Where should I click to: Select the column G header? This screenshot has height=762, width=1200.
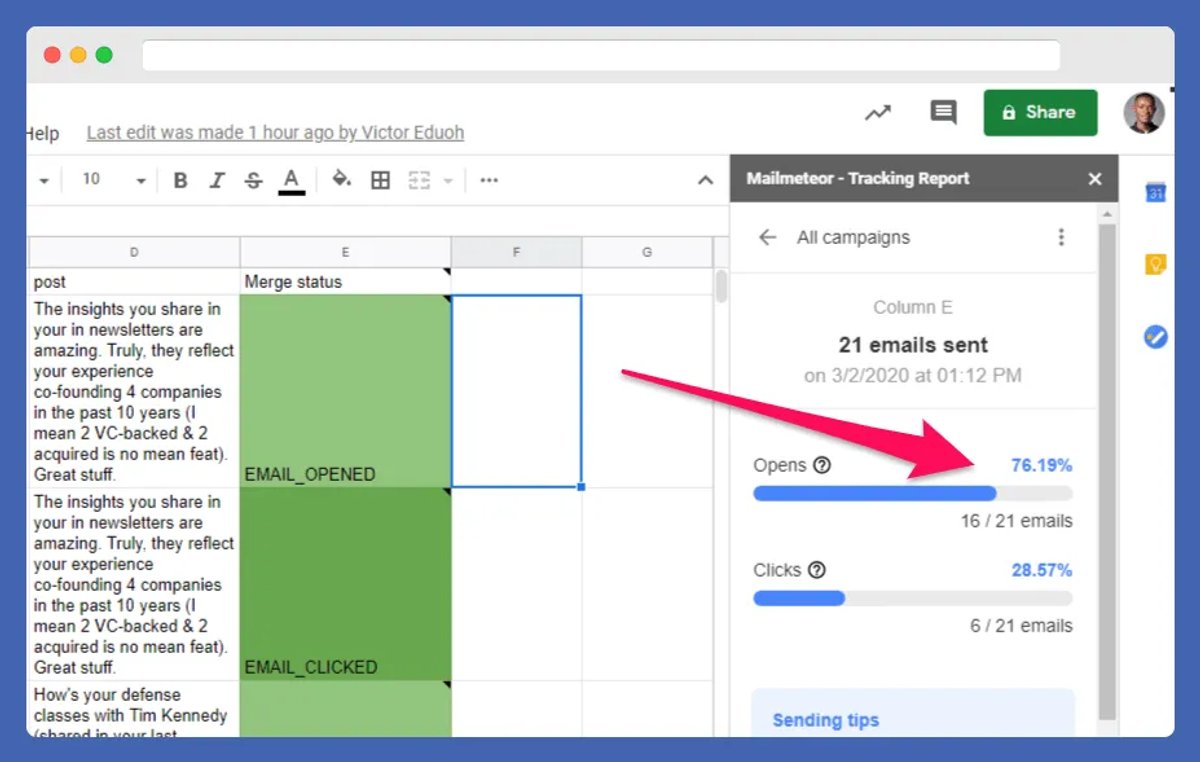click(647, 252)
